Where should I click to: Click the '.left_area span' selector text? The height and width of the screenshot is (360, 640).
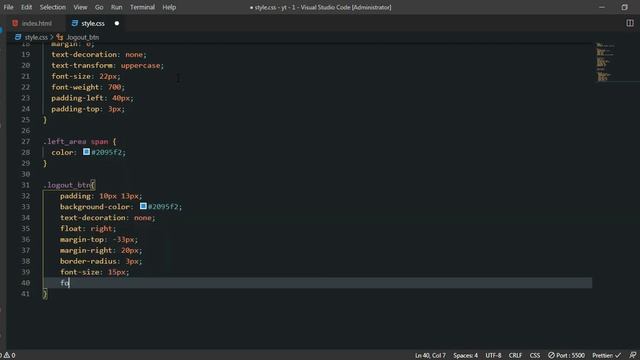(x=76, y=141)
